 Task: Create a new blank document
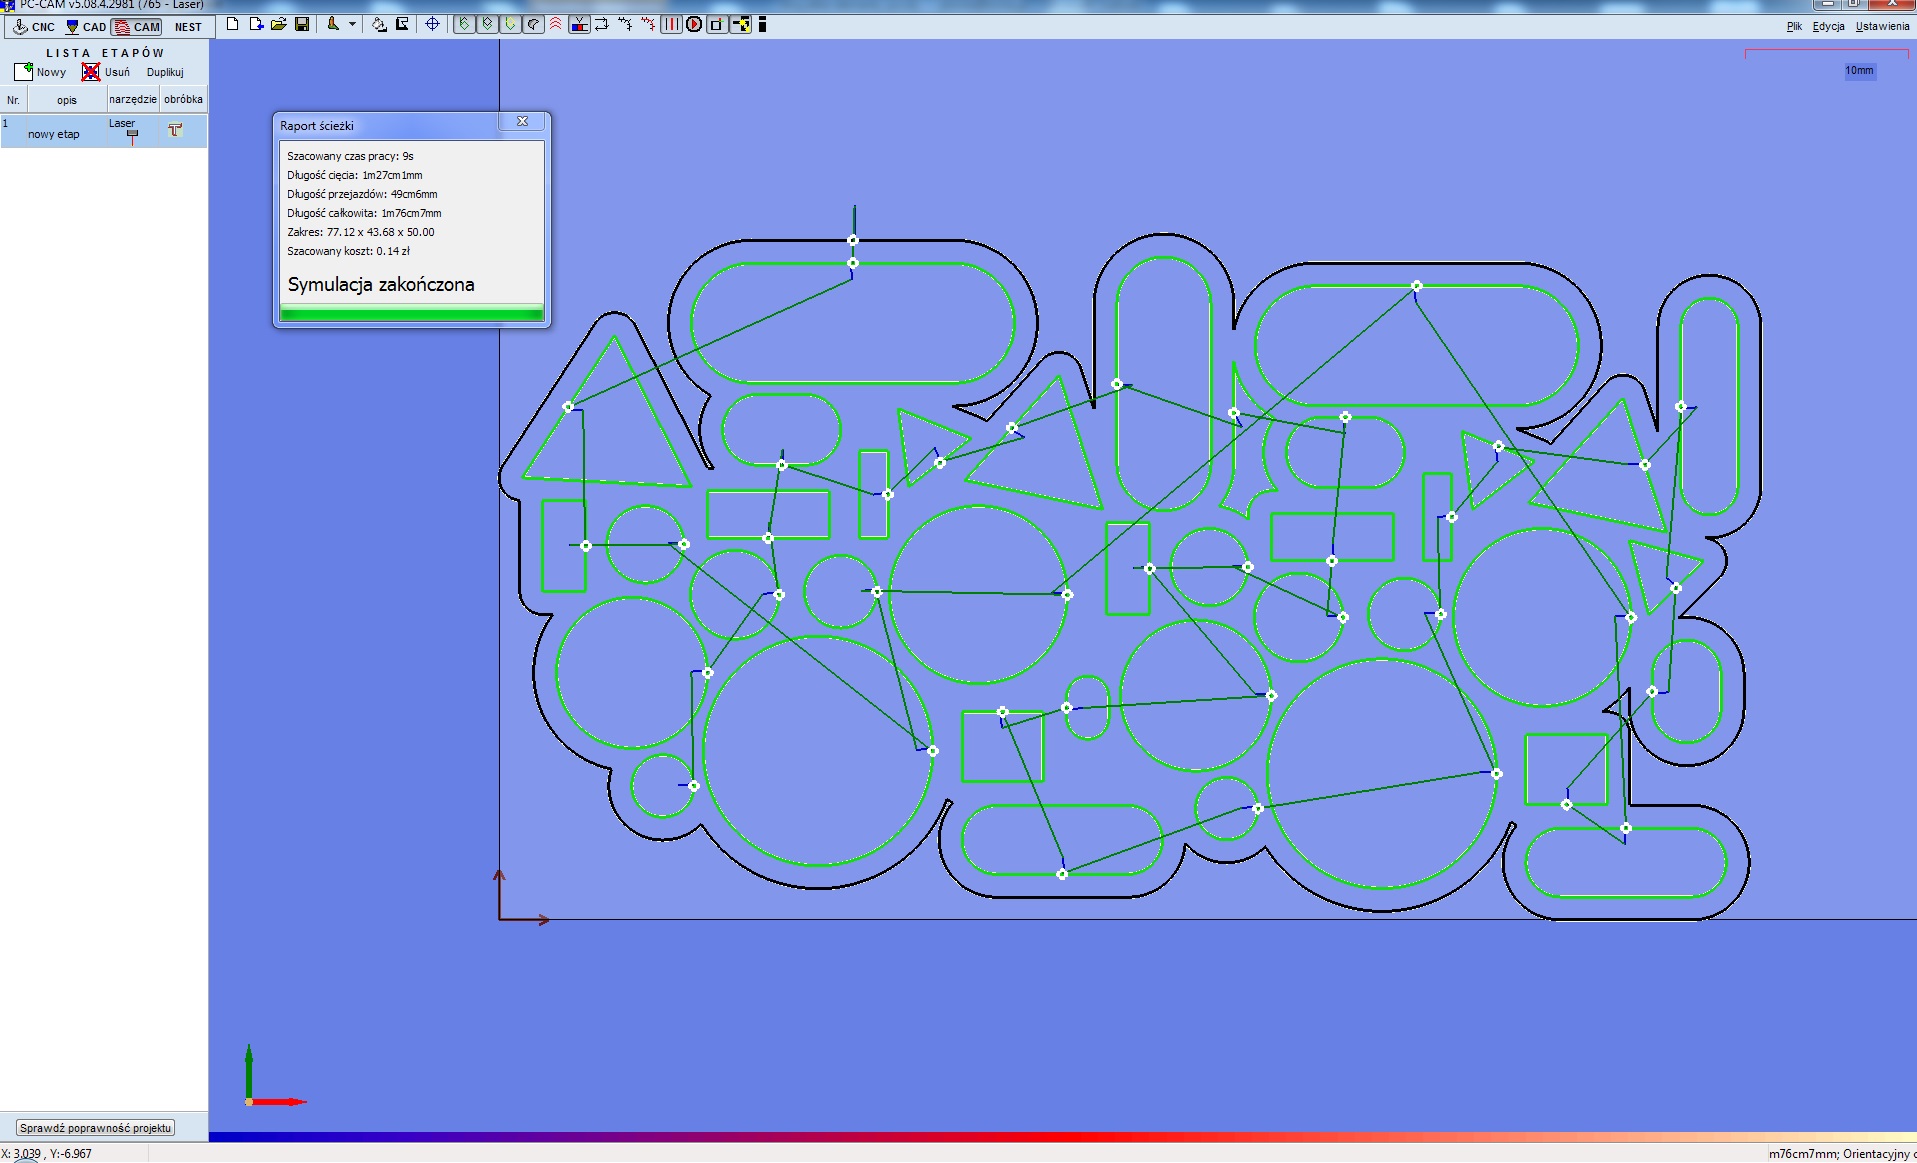tap(233, 24)
